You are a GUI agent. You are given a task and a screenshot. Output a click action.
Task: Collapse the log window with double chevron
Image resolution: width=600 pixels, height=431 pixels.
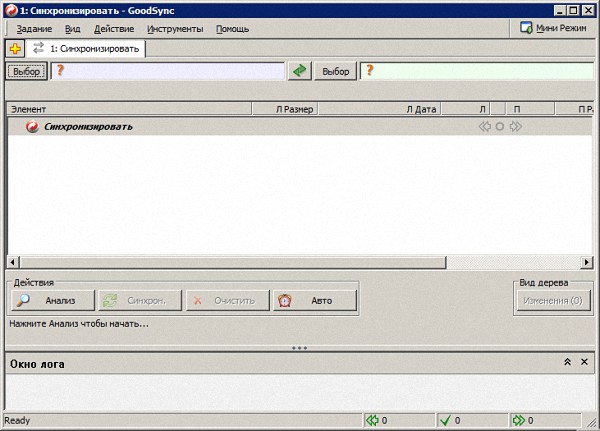[567, 362]
